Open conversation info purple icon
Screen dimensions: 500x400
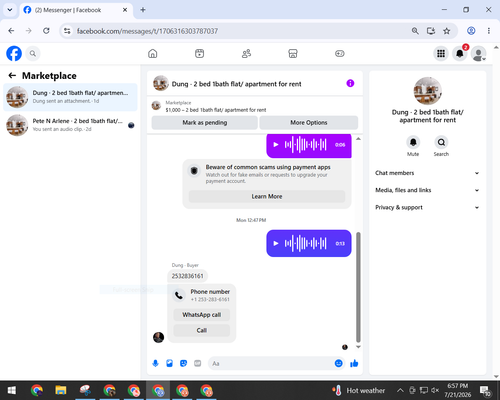tap(350, 83)
